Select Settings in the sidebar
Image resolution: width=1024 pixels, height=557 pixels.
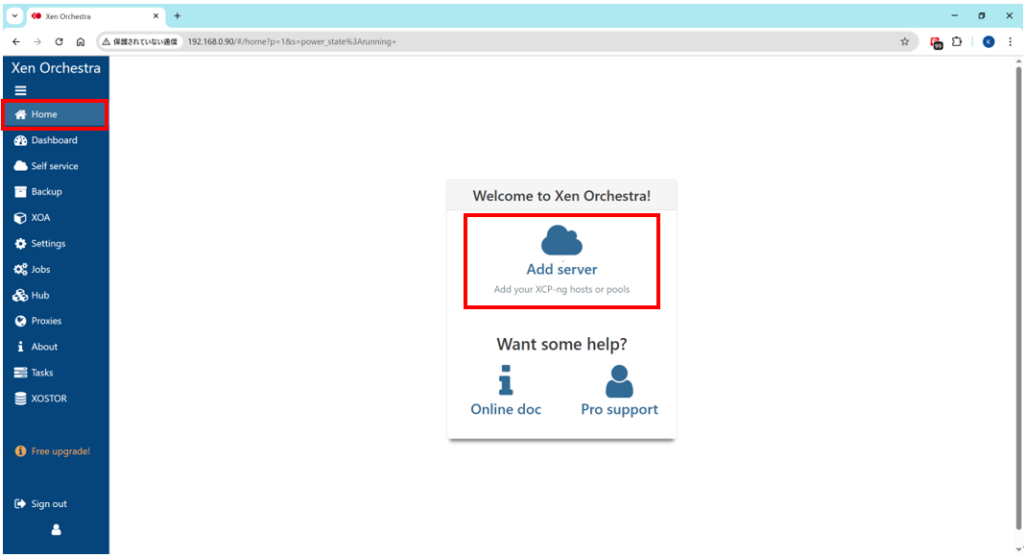click(48, 244)
